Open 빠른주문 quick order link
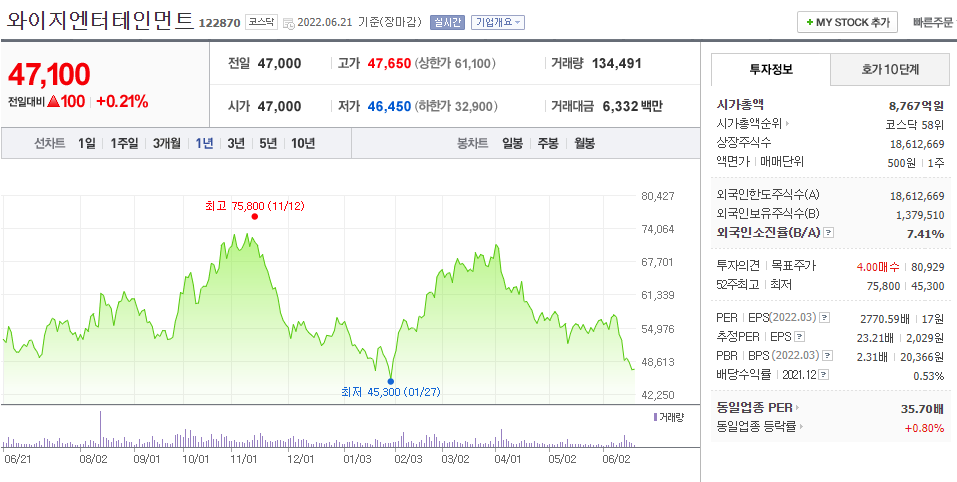This screenshot has height=482, width=957. click(x=933, y=23)
